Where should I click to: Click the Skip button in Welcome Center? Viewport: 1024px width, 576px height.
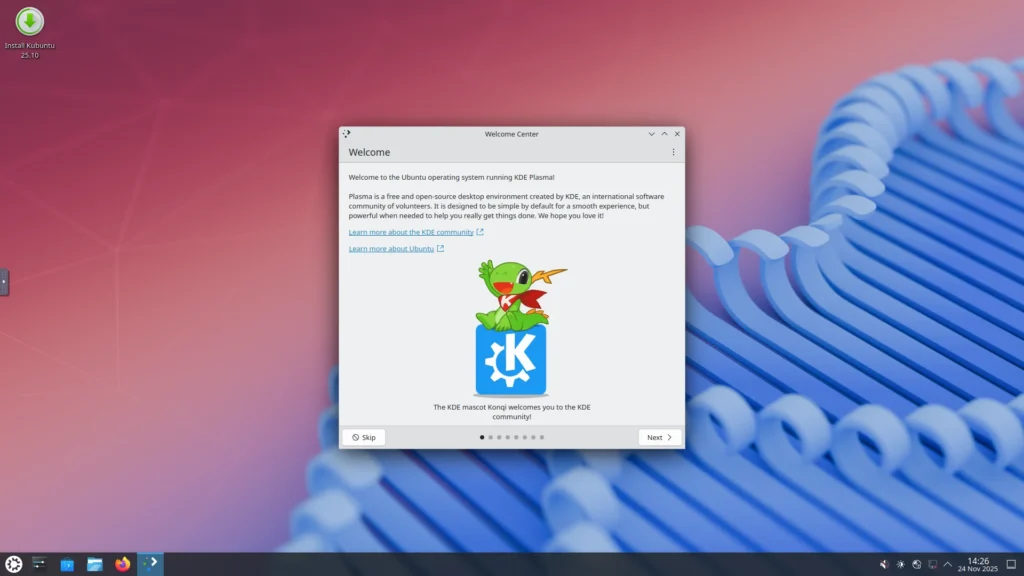coord(363,436)
